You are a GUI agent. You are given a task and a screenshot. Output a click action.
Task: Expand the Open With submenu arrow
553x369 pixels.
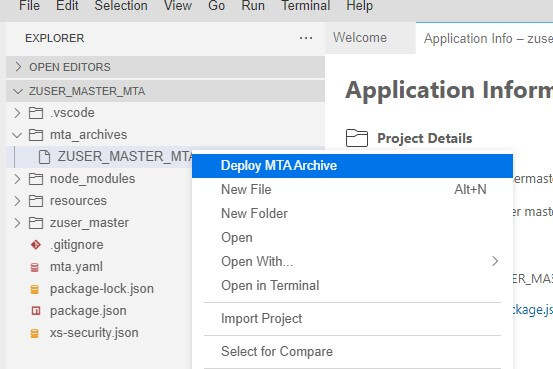point(495,261)
